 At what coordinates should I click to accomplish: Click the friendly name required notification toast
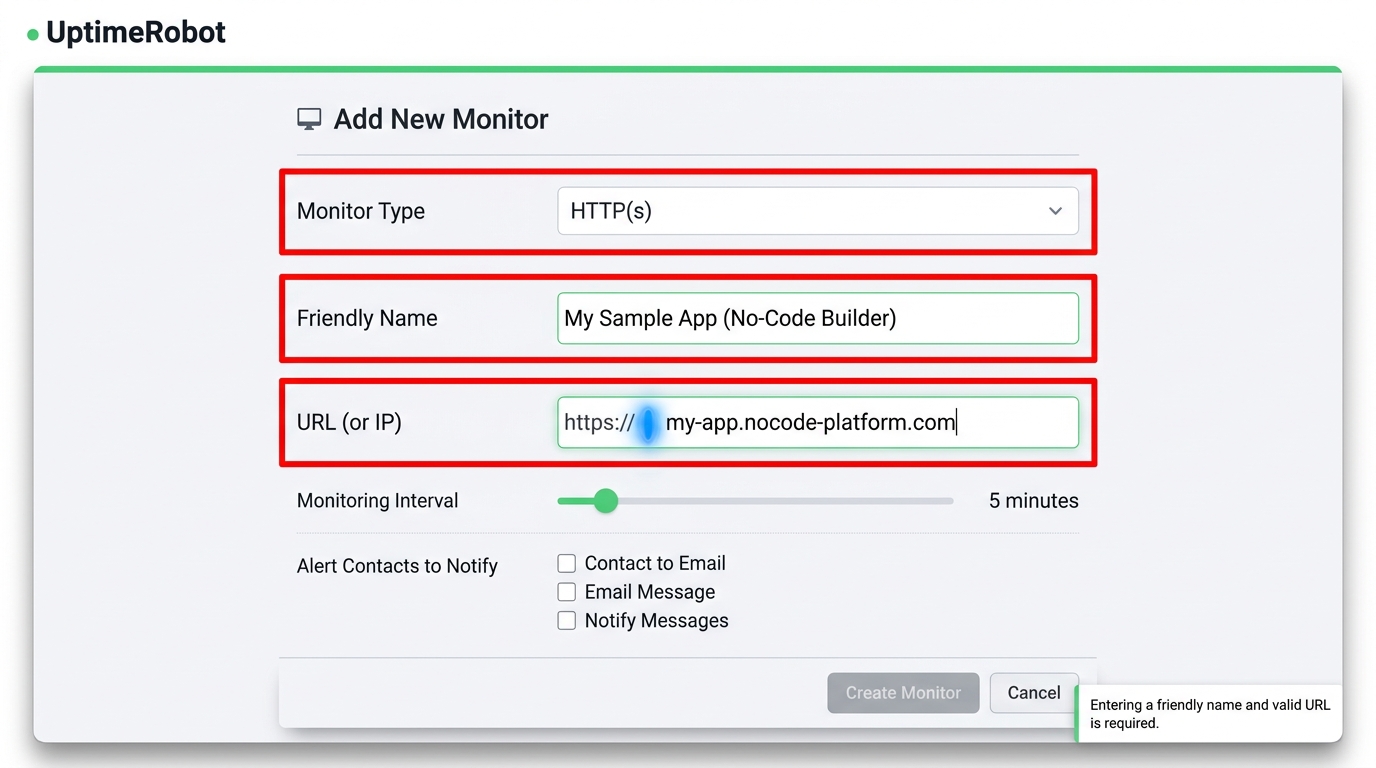point(1209,713)
